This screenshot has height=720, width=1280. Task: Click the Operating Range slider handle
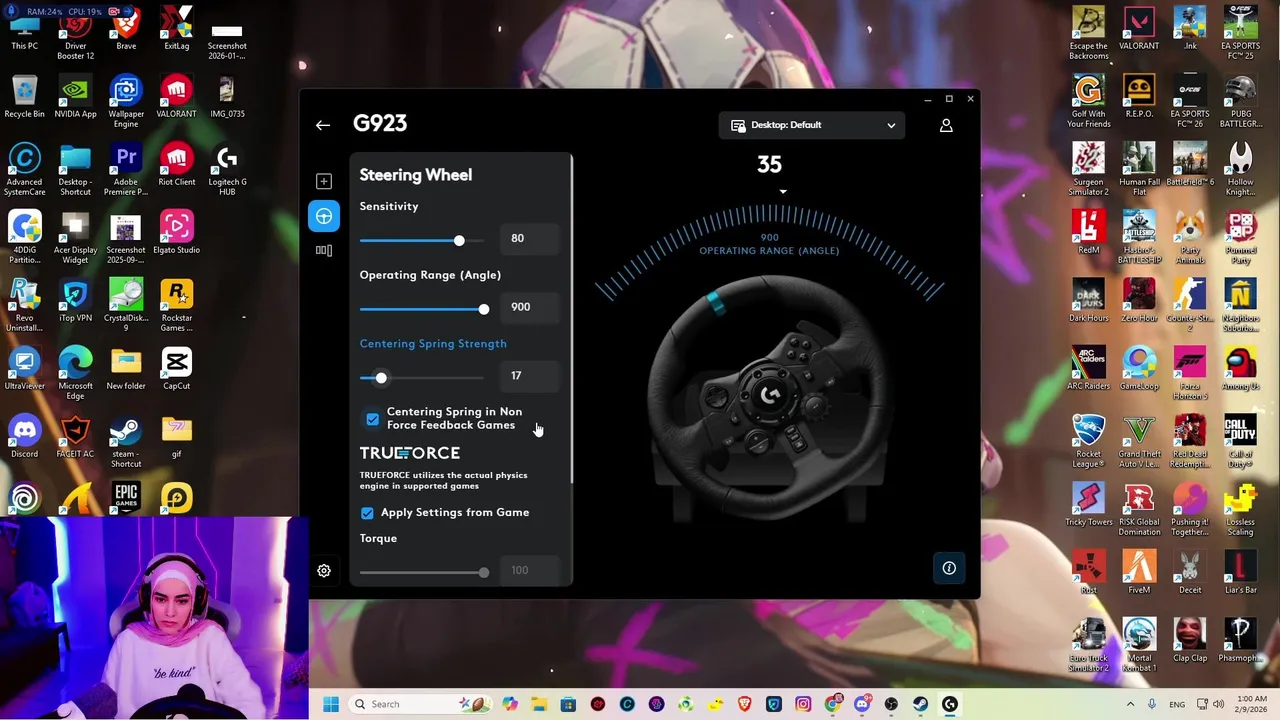(484, 309)
